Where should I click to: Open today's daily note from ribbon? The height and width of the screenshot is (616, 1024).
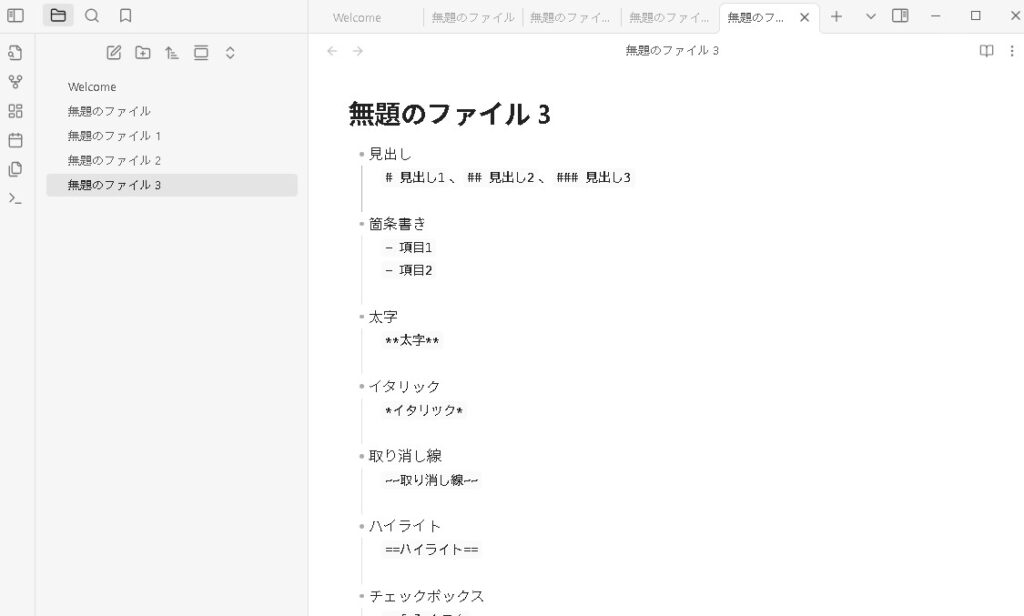point(15,140)
